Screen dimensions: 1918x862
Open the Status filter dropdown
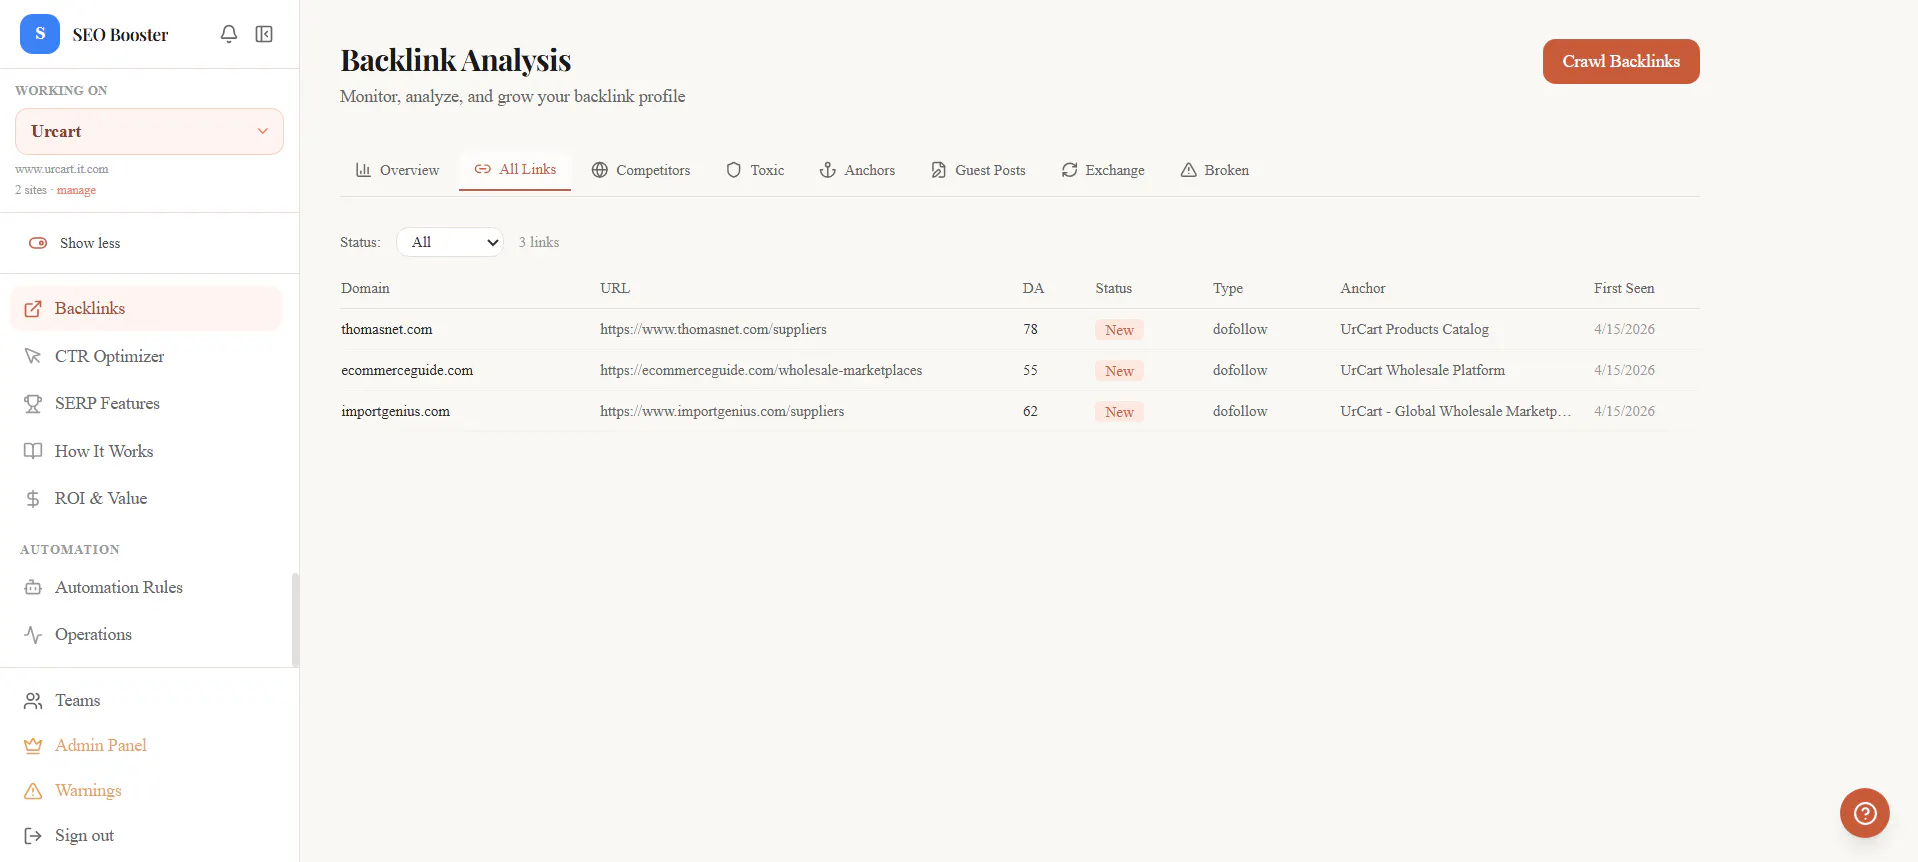pos(450,242)
